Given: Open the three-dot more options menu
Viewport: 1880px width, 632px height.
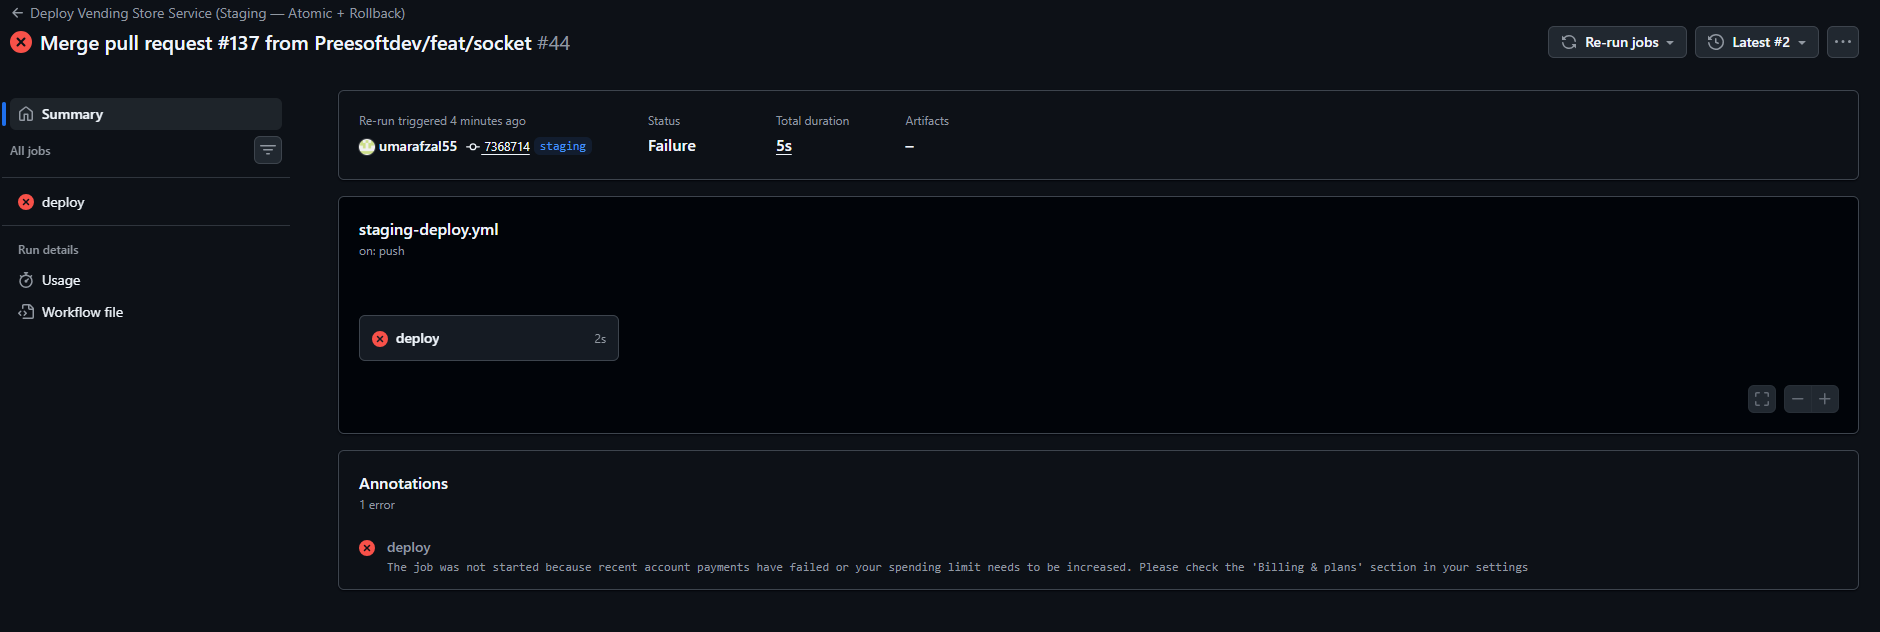Looking at the screenshot, I should click(x=1843, y=42).
